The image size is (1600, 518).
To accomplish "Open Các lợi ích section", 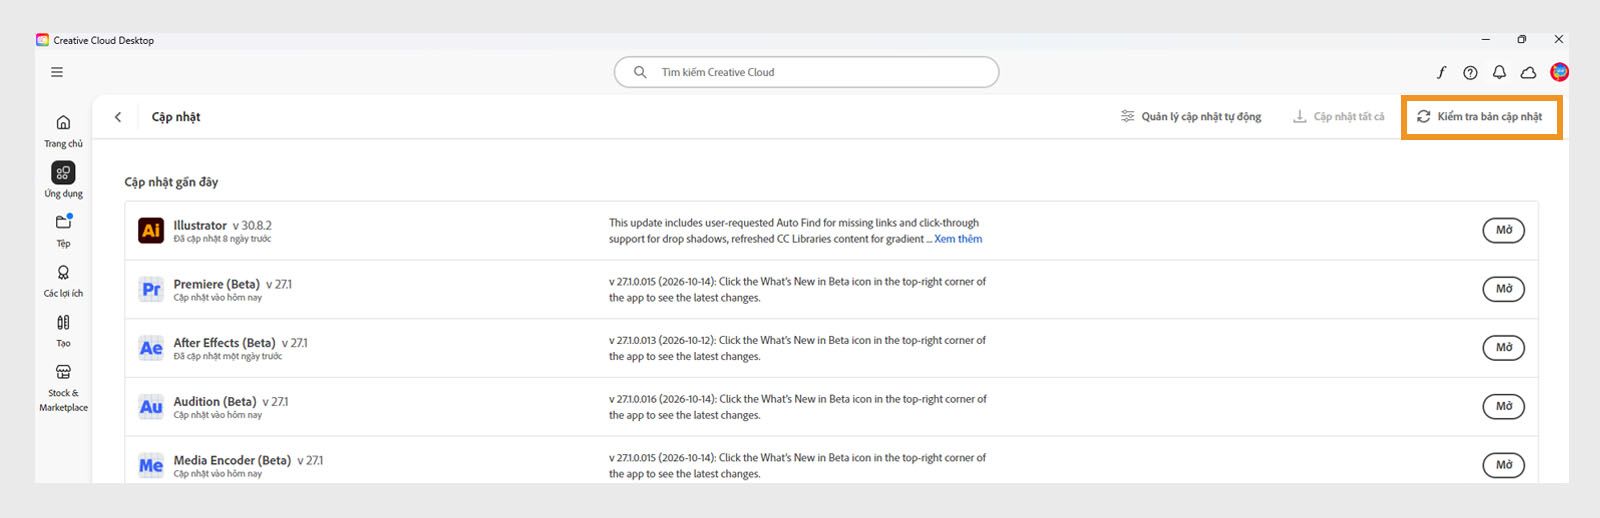I will coord(63,280).
